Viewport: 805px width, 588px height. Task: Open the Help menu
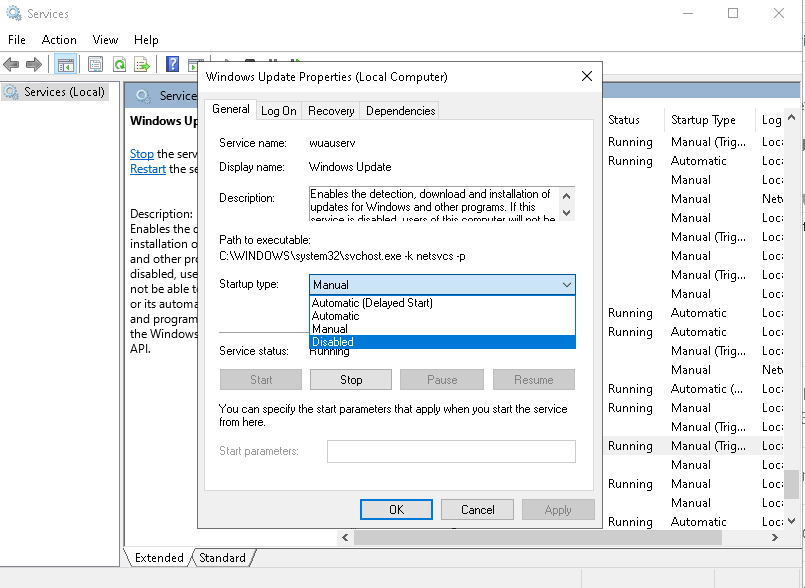point(146,40)
